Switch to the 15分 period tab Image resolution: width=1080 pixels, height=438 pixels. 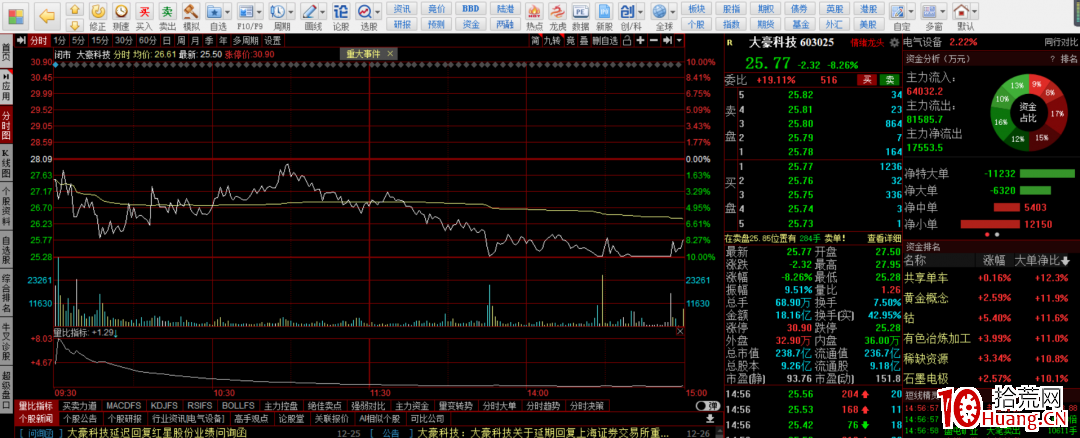pos(101,41)
